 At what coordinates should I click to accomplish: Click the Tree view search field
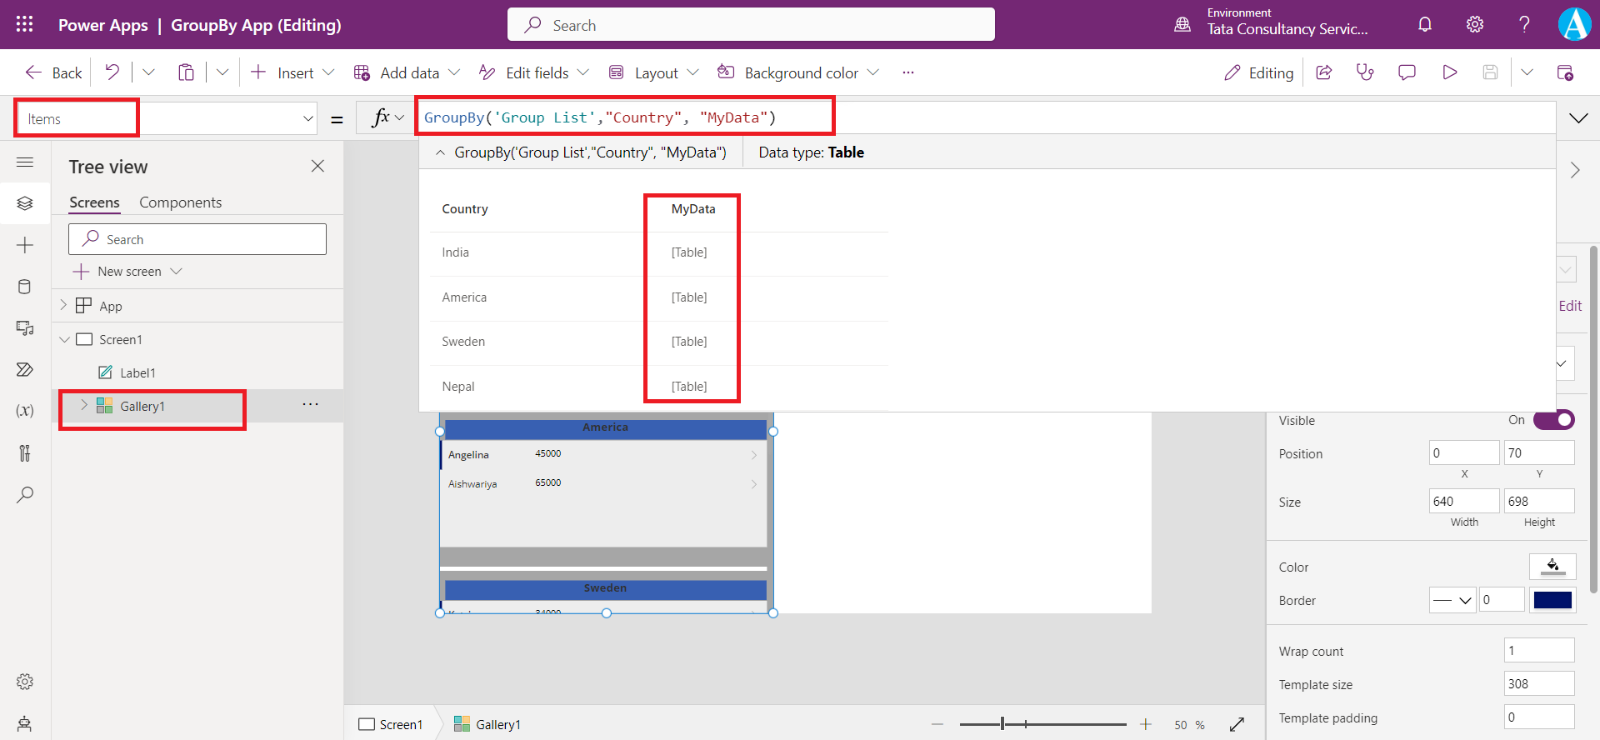(x=197, y=239)
